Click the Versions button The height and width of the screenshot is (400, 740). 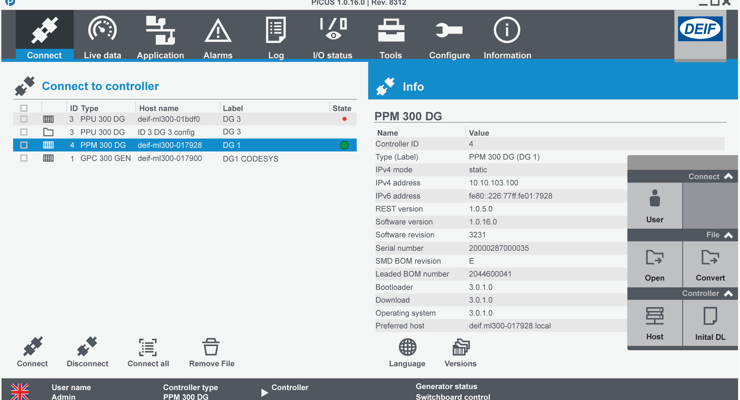pyautogui.click(x=460, y=351)
